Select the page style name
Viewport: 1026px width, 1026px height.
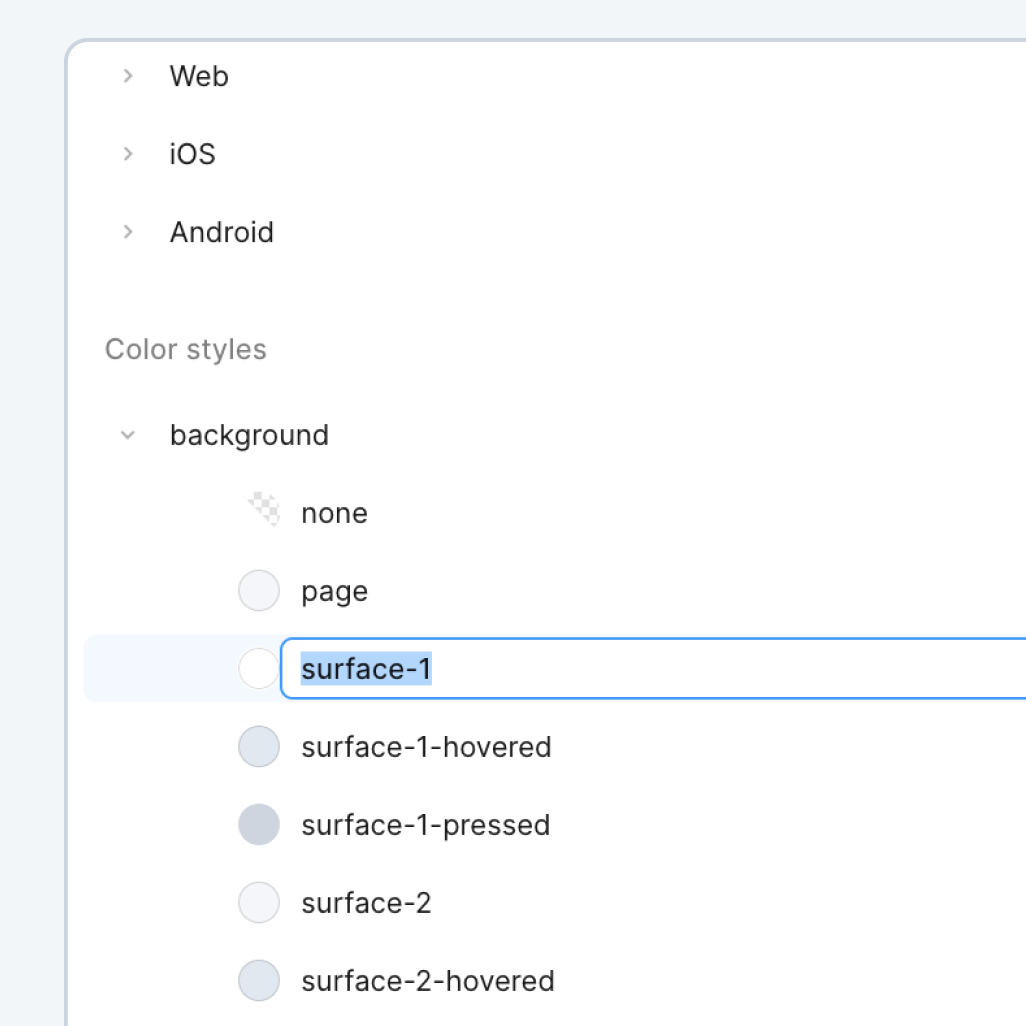(334, 591)
